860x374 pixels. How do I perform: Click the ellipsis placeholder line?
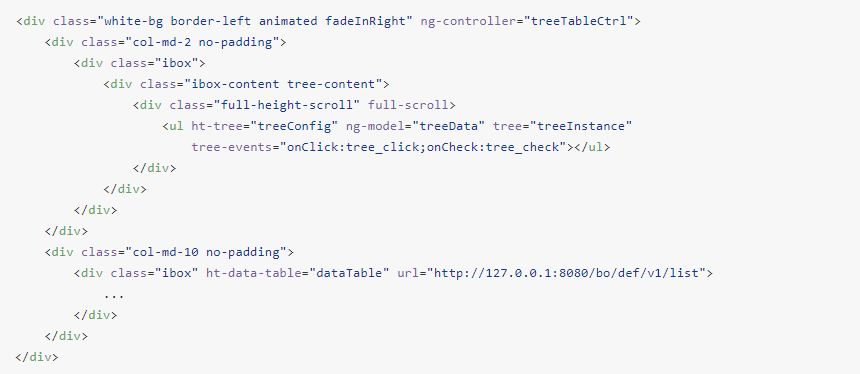click(x=114, y=295)
